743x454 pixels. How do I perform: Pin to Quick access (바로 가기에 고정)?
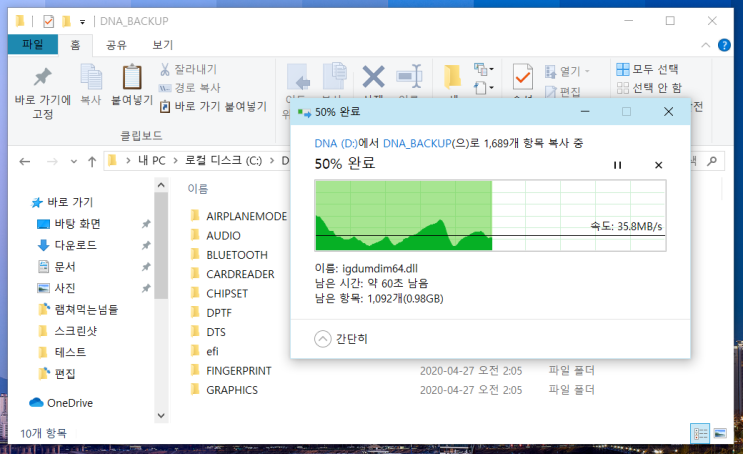[43, 93]
